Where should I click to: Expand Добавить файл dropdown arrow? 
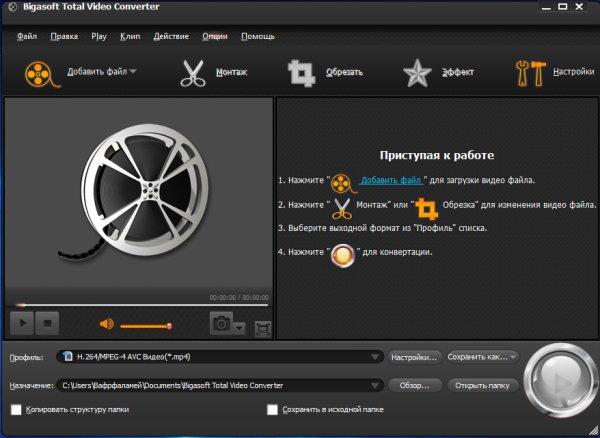[133, 71]
